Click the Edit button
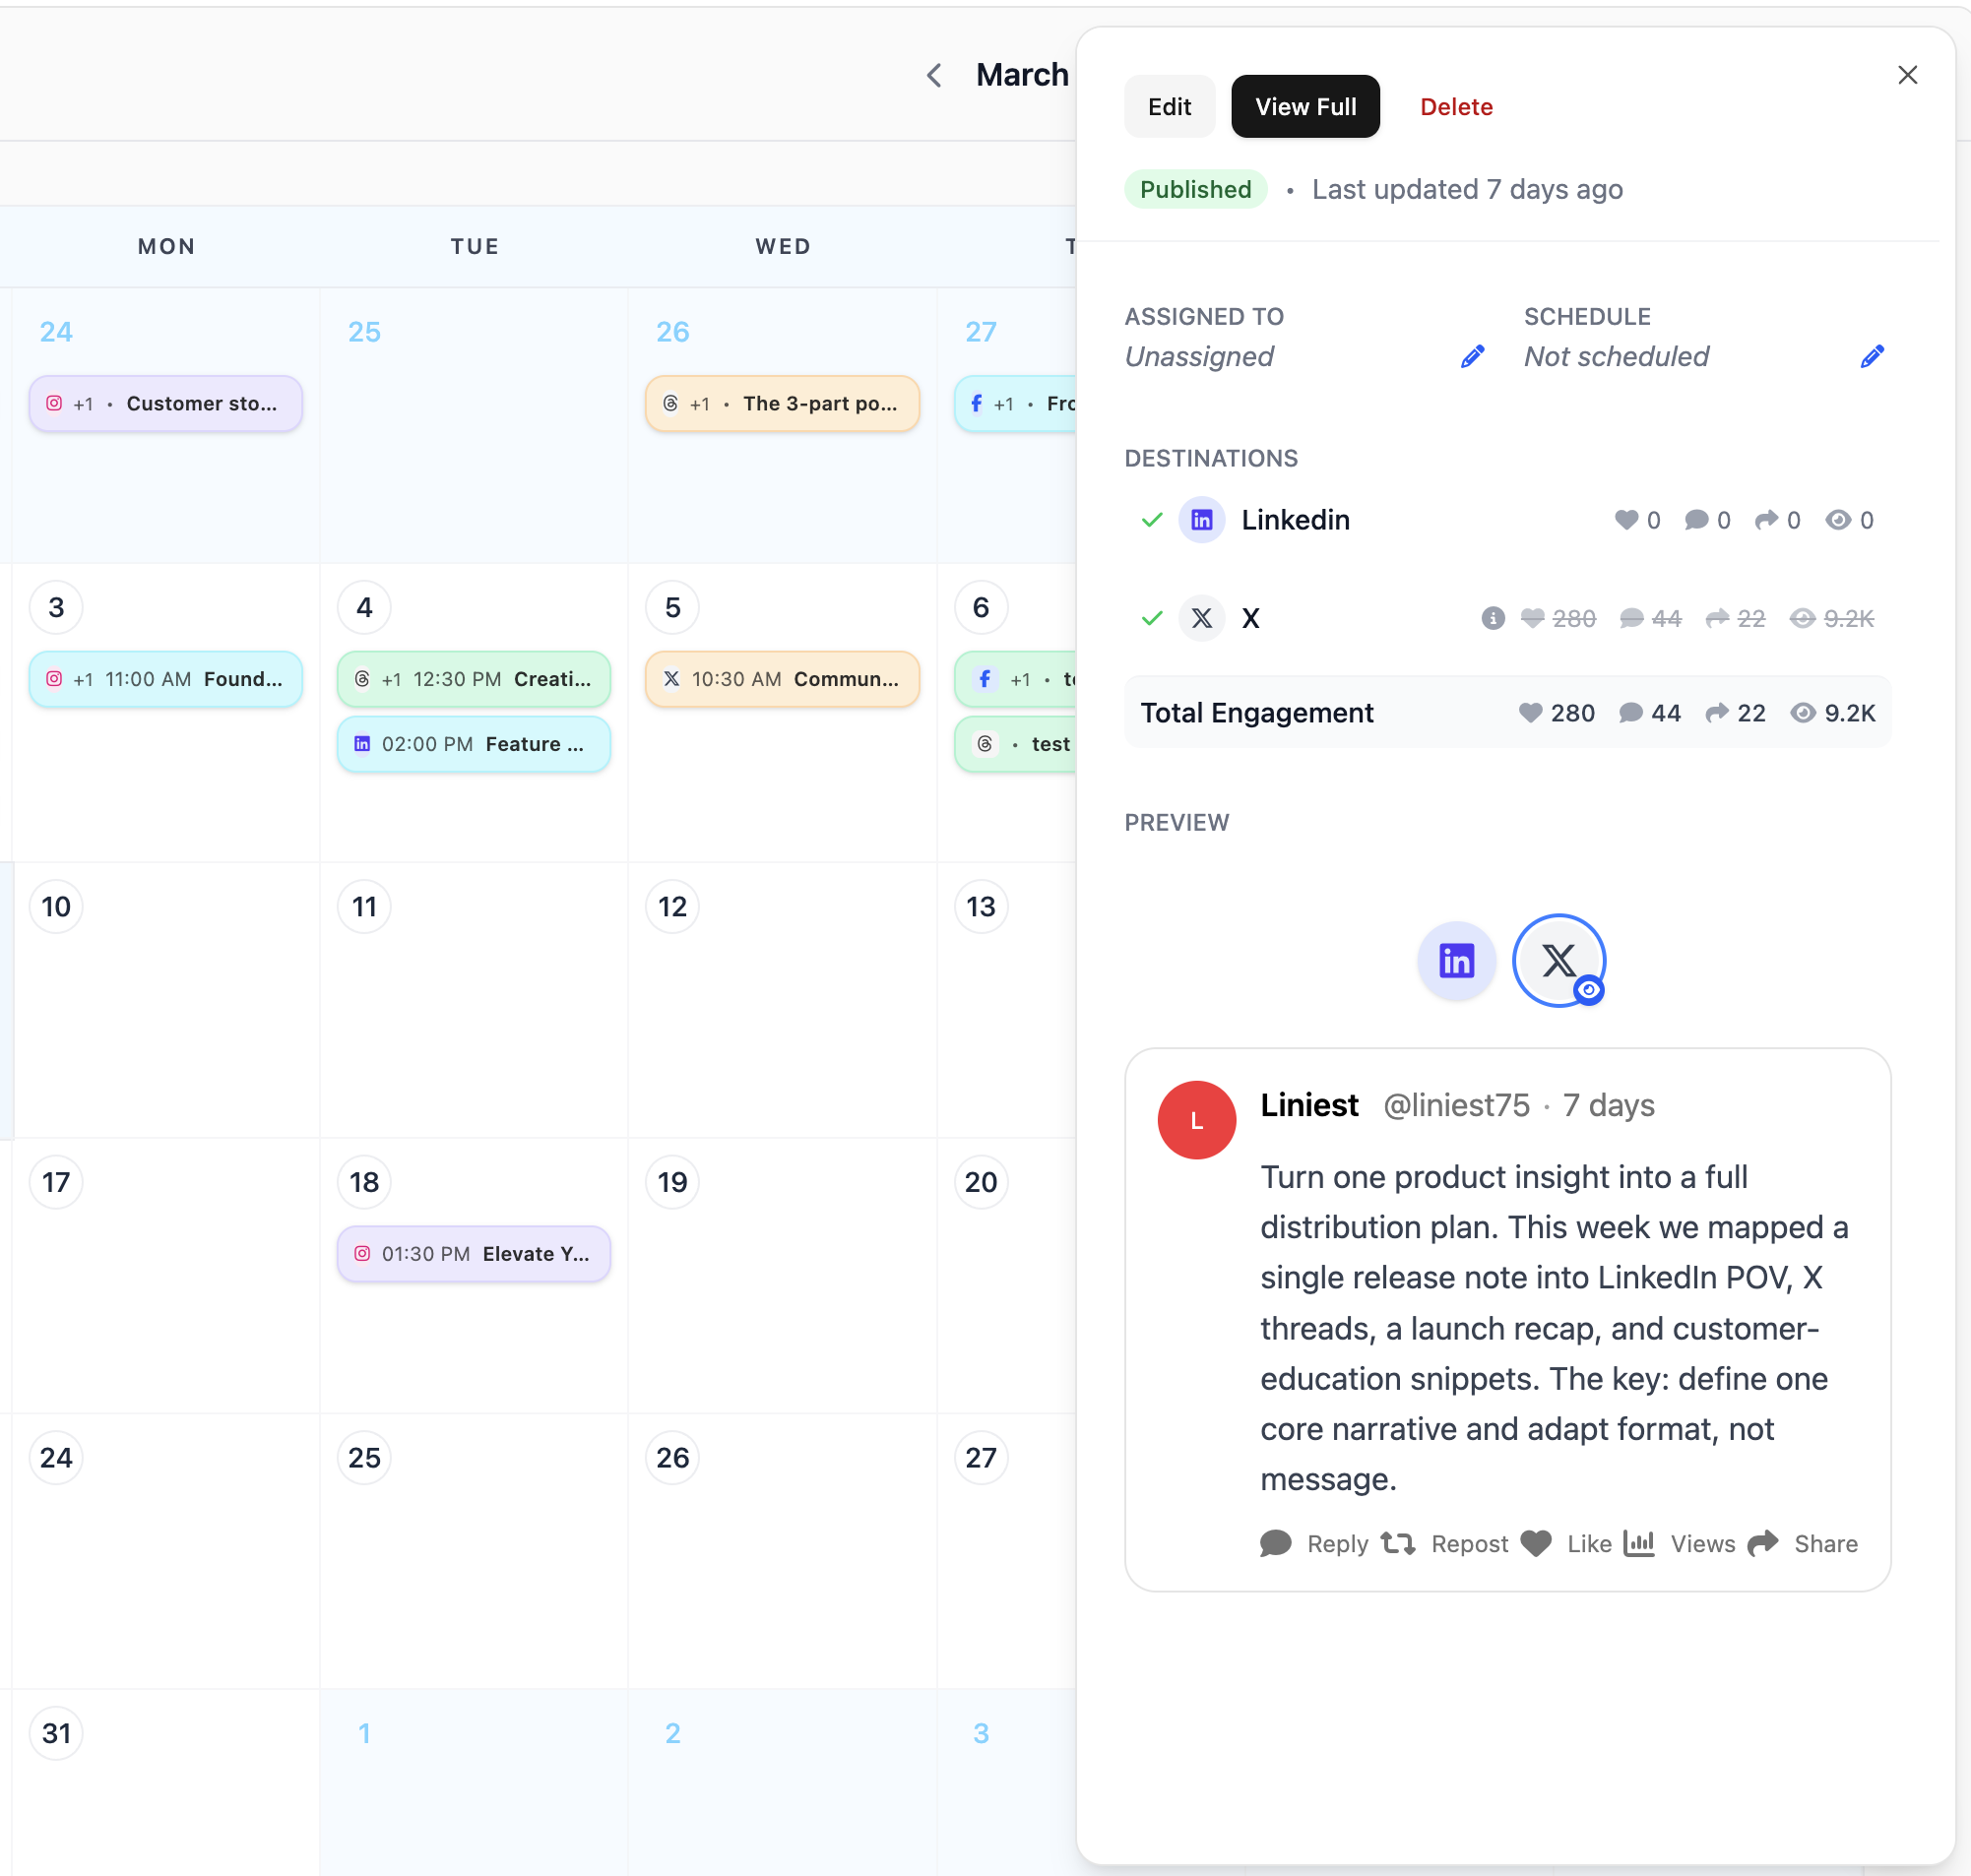 1169,107
